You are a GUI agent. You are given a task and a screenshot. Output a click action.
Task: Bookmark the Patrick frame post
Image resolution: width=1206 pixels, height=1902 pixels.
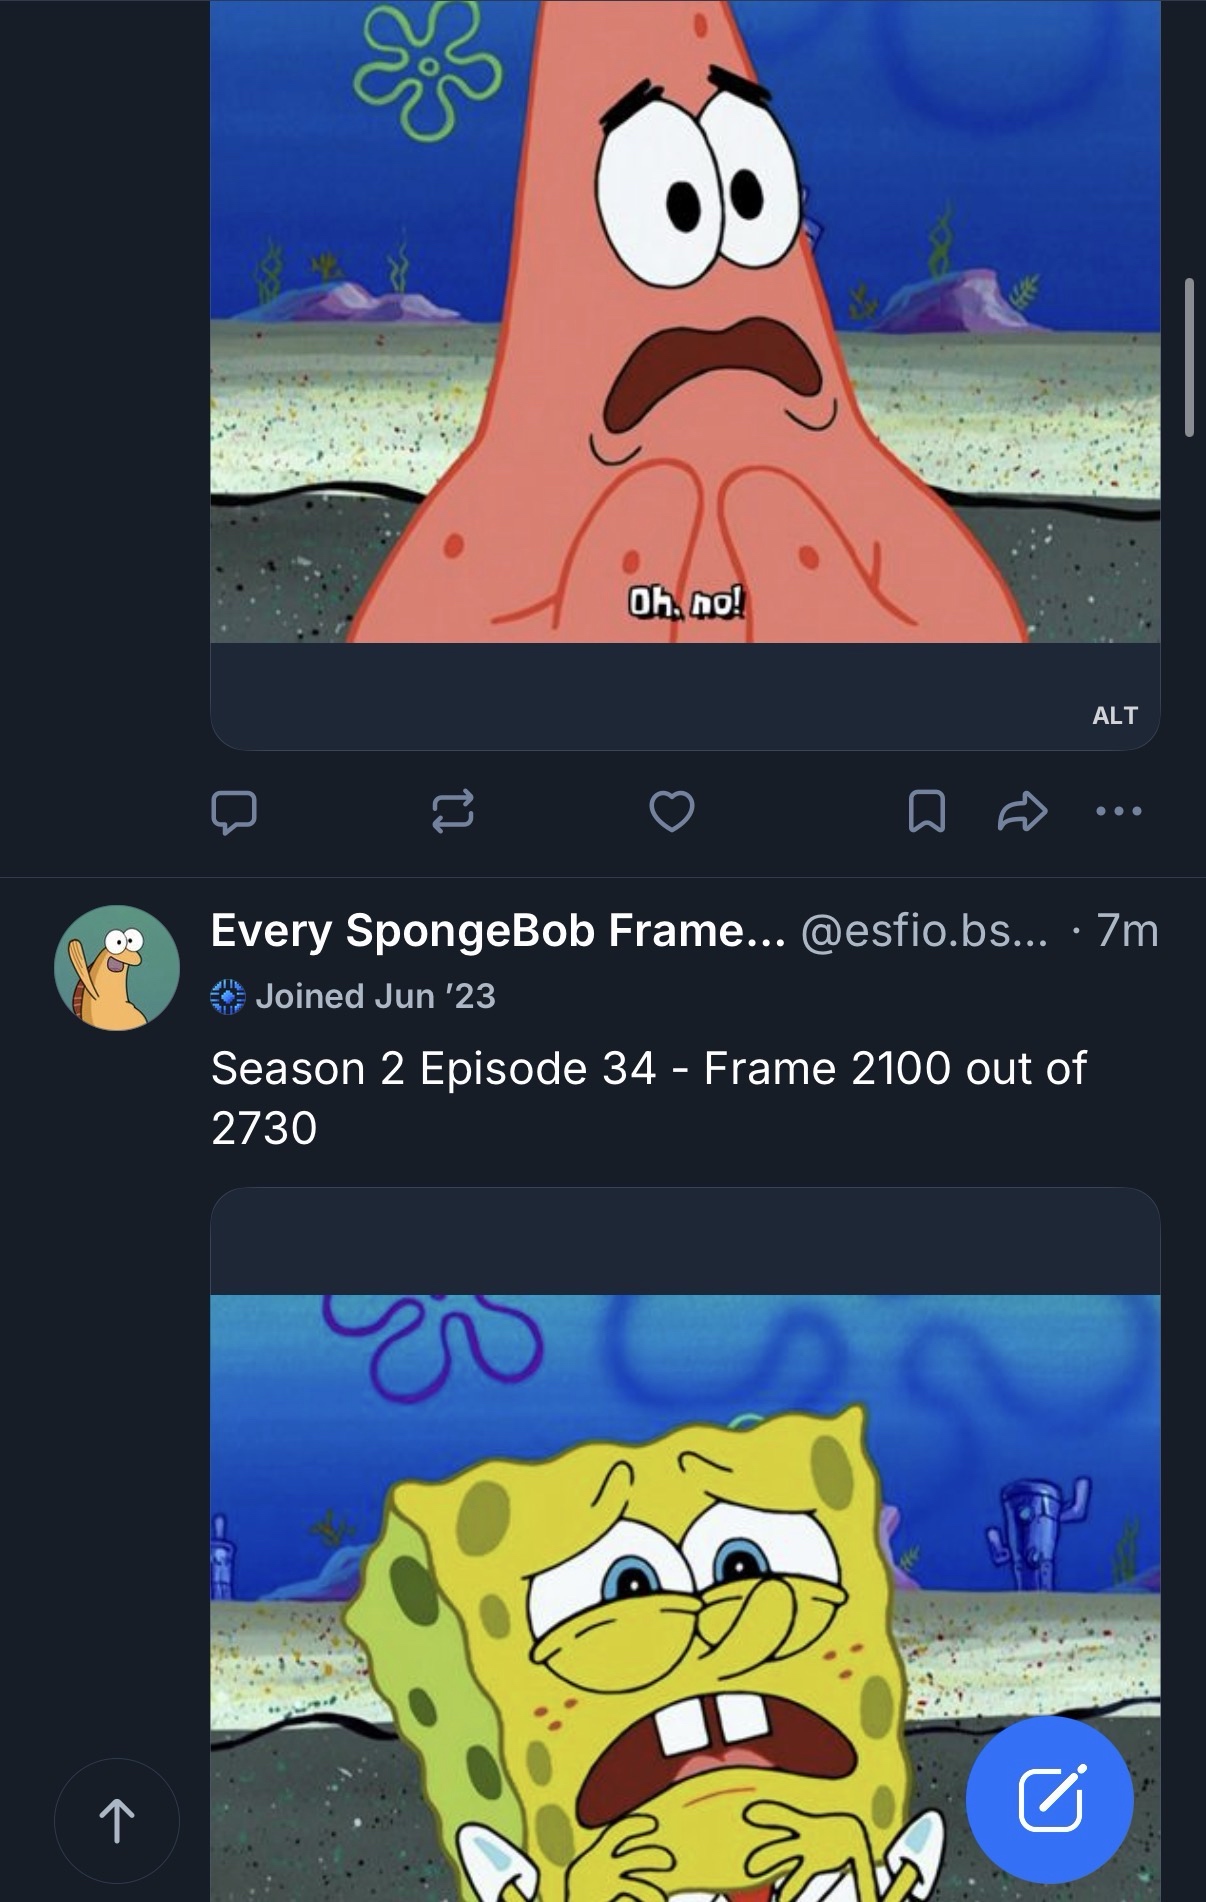[x=926, y=811]
